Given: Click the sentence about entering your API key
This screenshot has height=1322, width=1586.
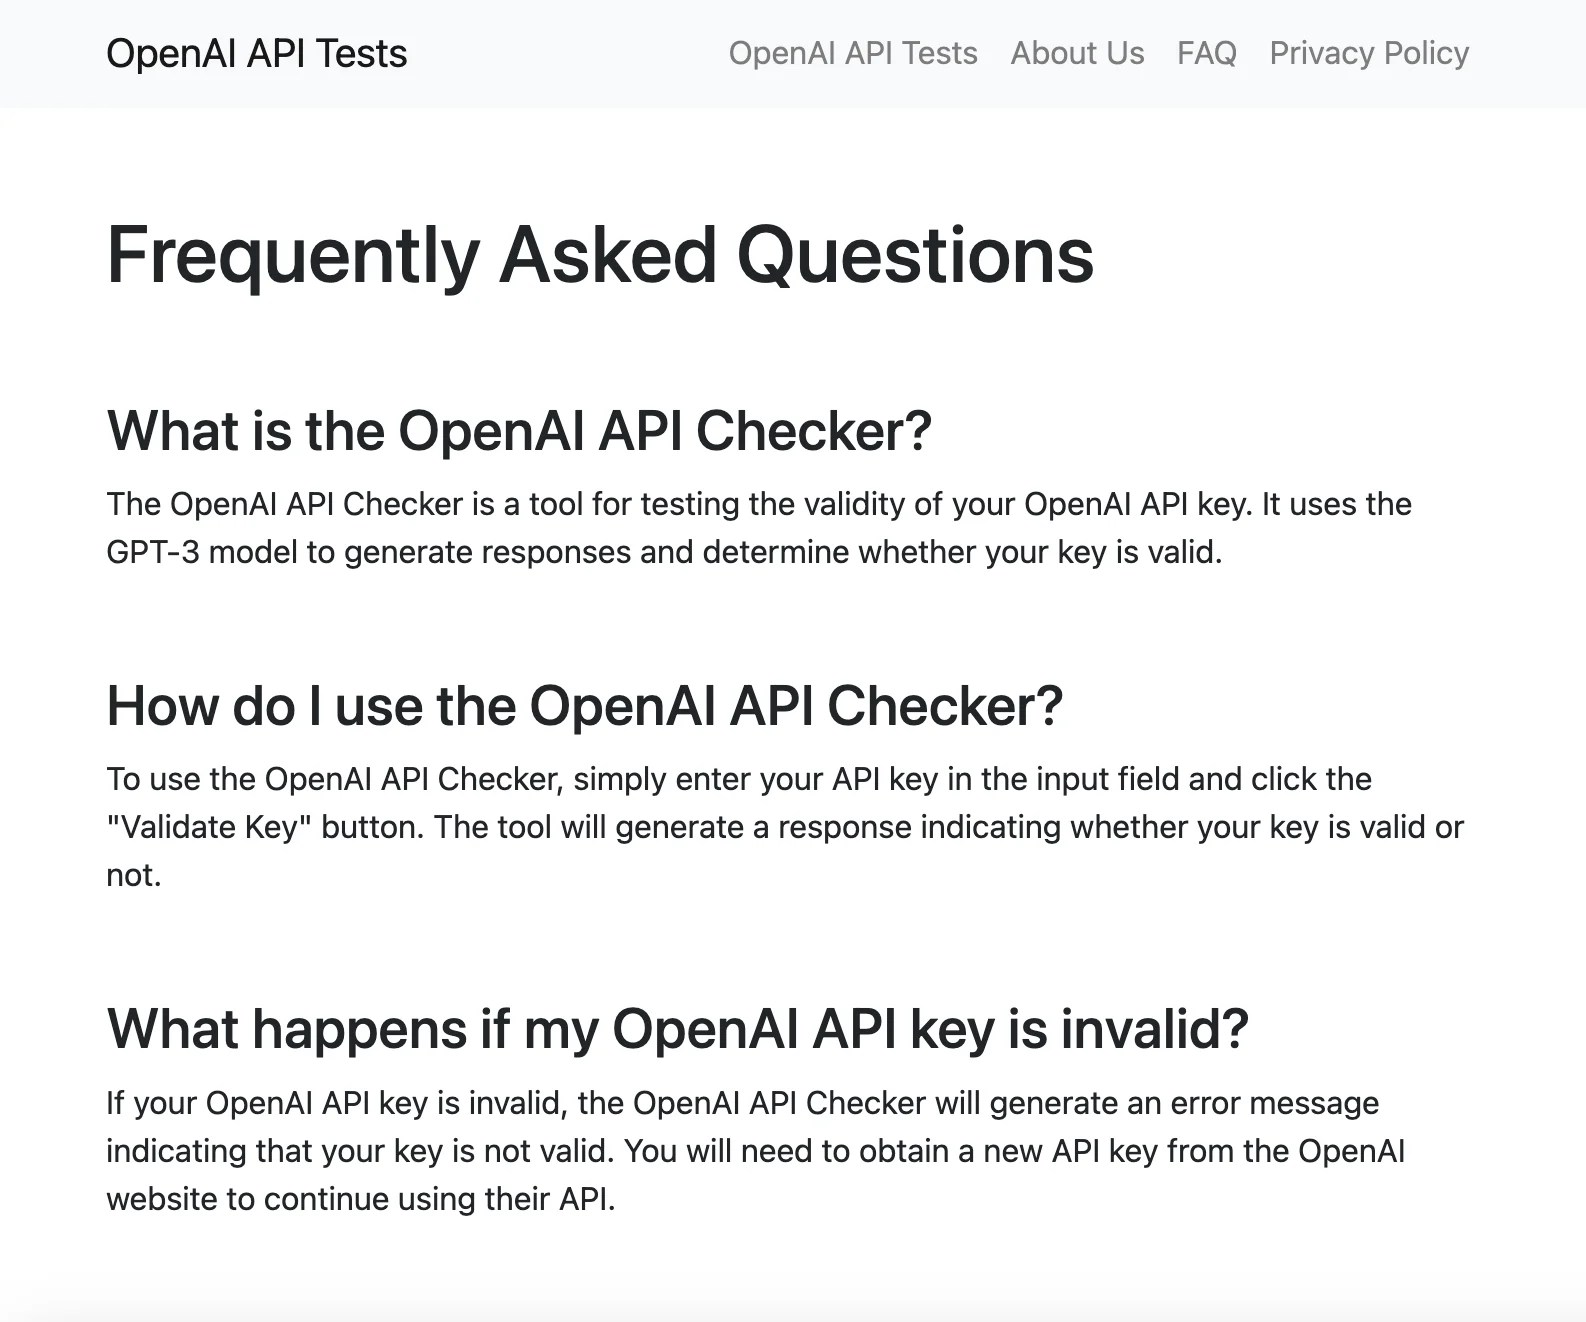Looking at the screenshot, I should click(x=740, y=779).
